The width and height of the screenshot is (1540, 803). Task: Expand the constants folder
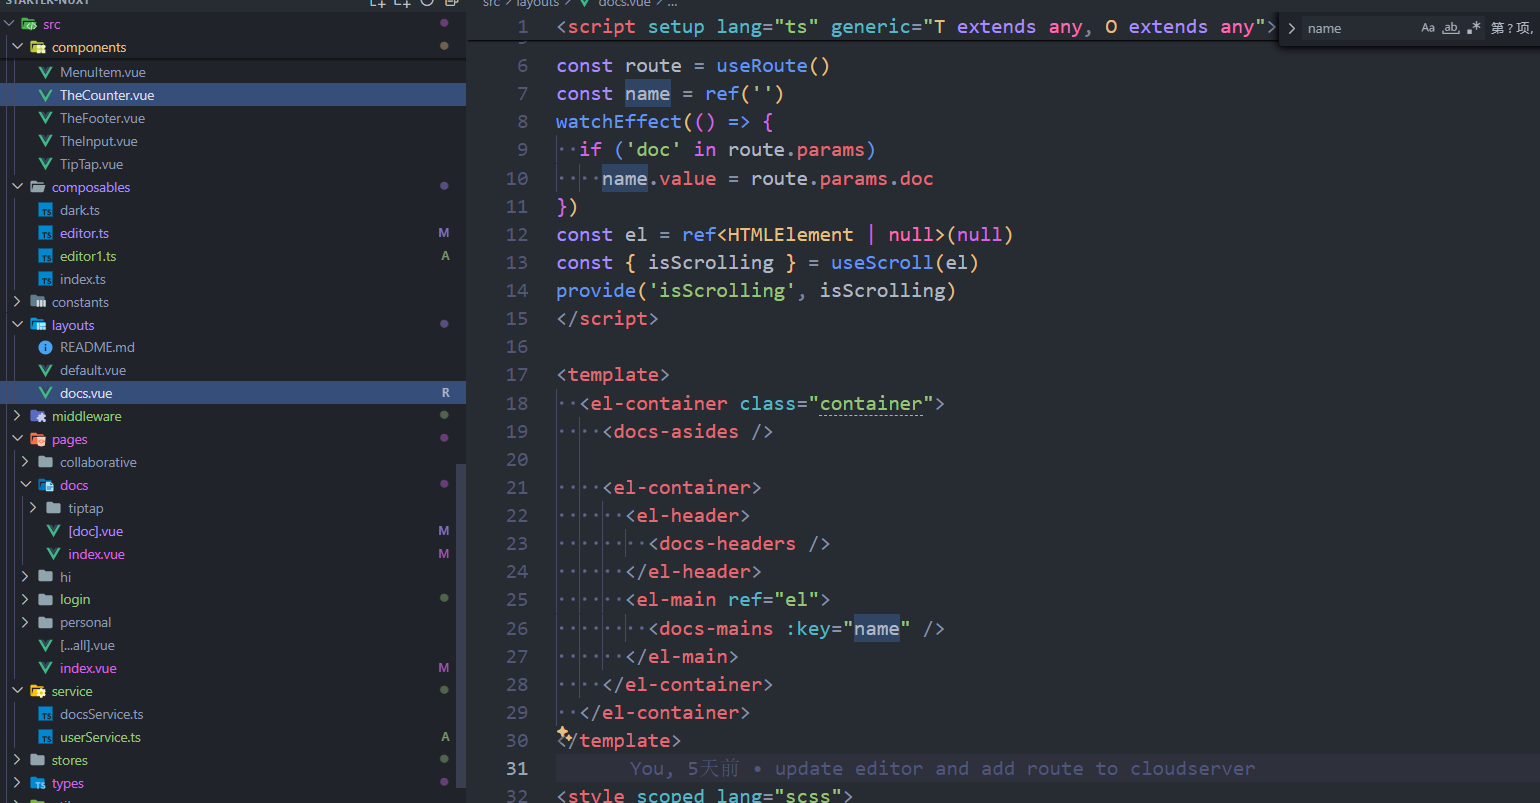click(17, 302)
